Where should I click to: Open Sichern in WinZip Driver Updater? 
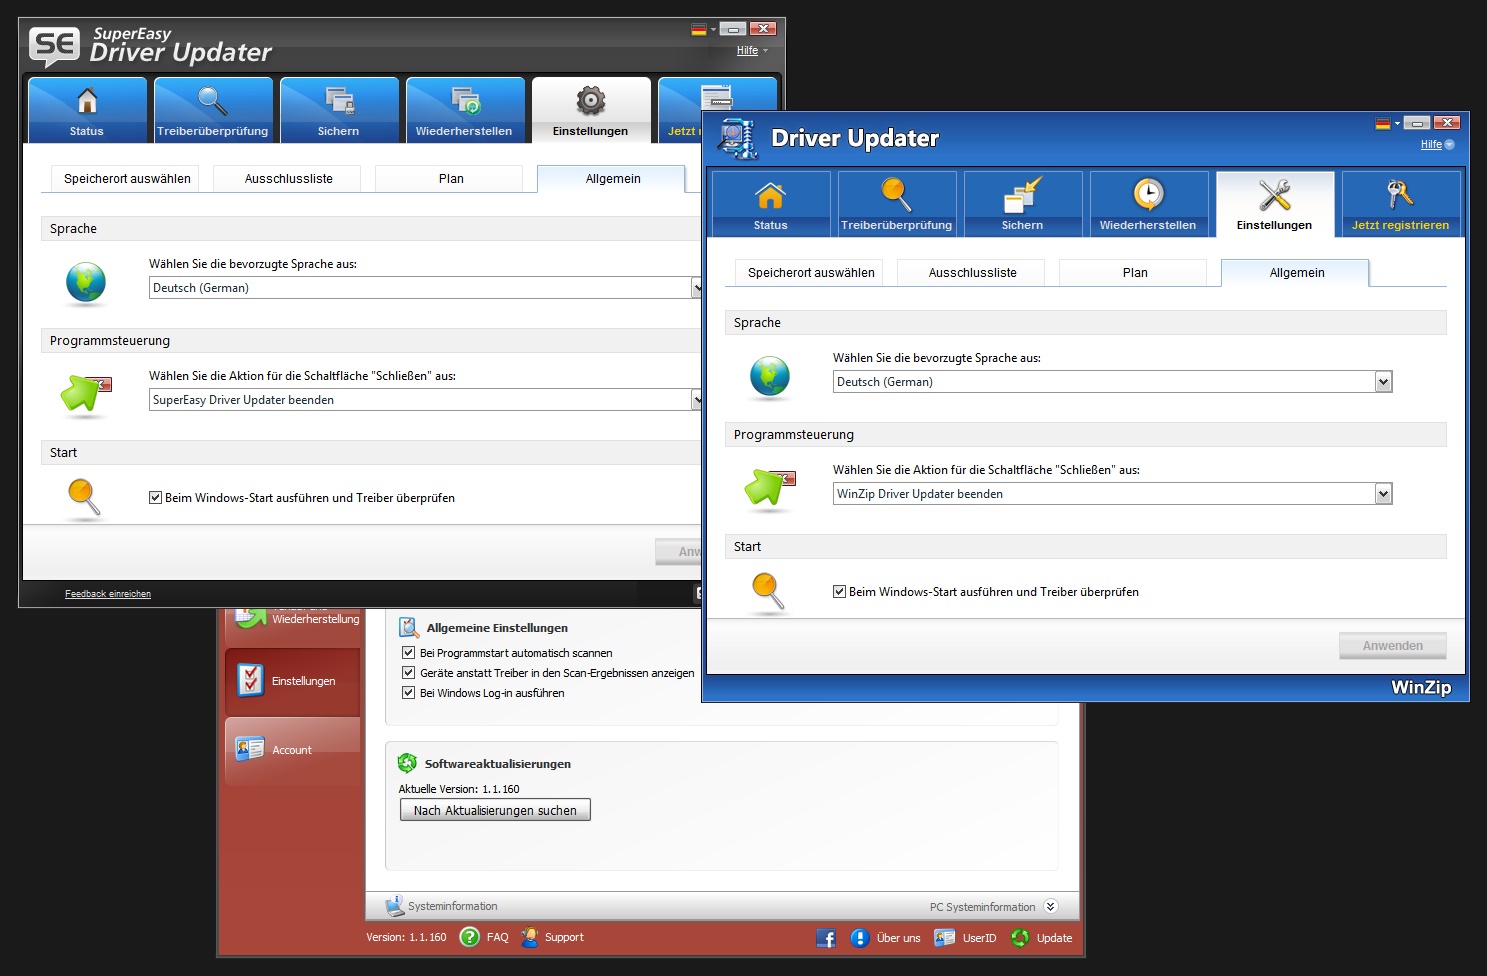(x=1022, y=204)
